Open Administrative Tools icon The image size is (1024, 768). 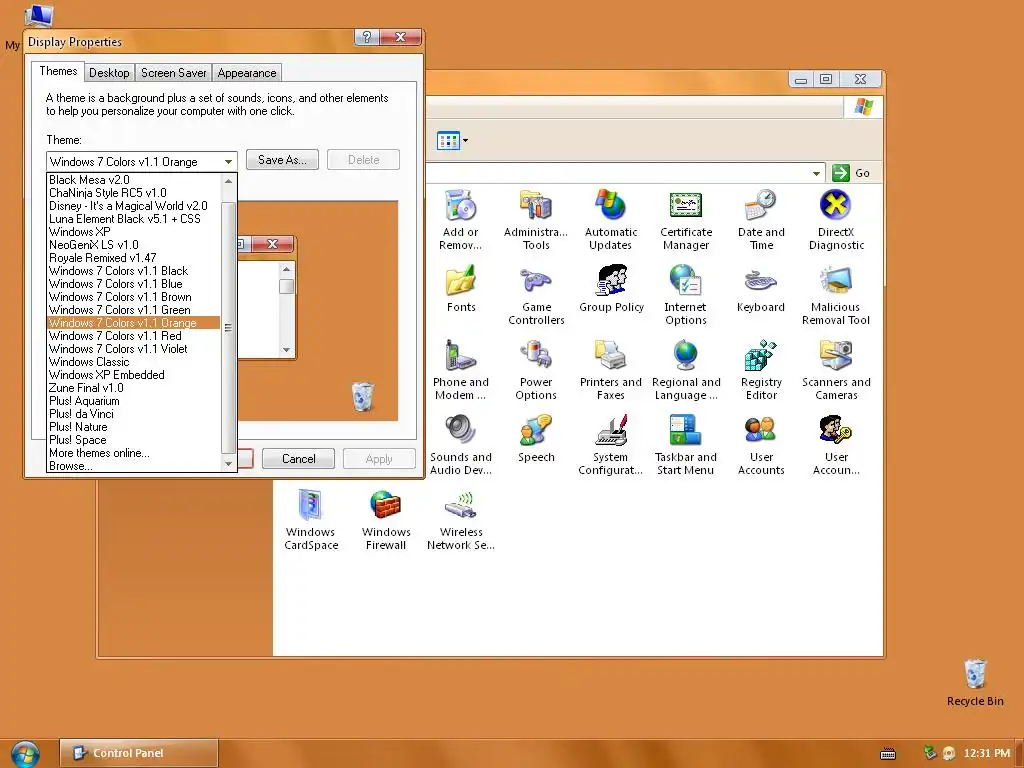point(536,219)
